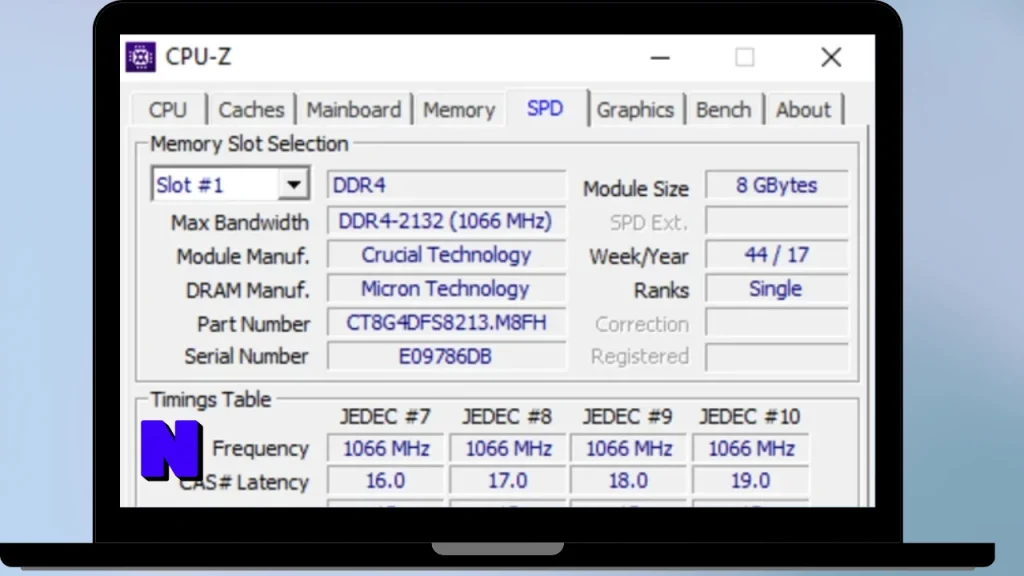Maximize the CPU-Z window

pos(744,57)
